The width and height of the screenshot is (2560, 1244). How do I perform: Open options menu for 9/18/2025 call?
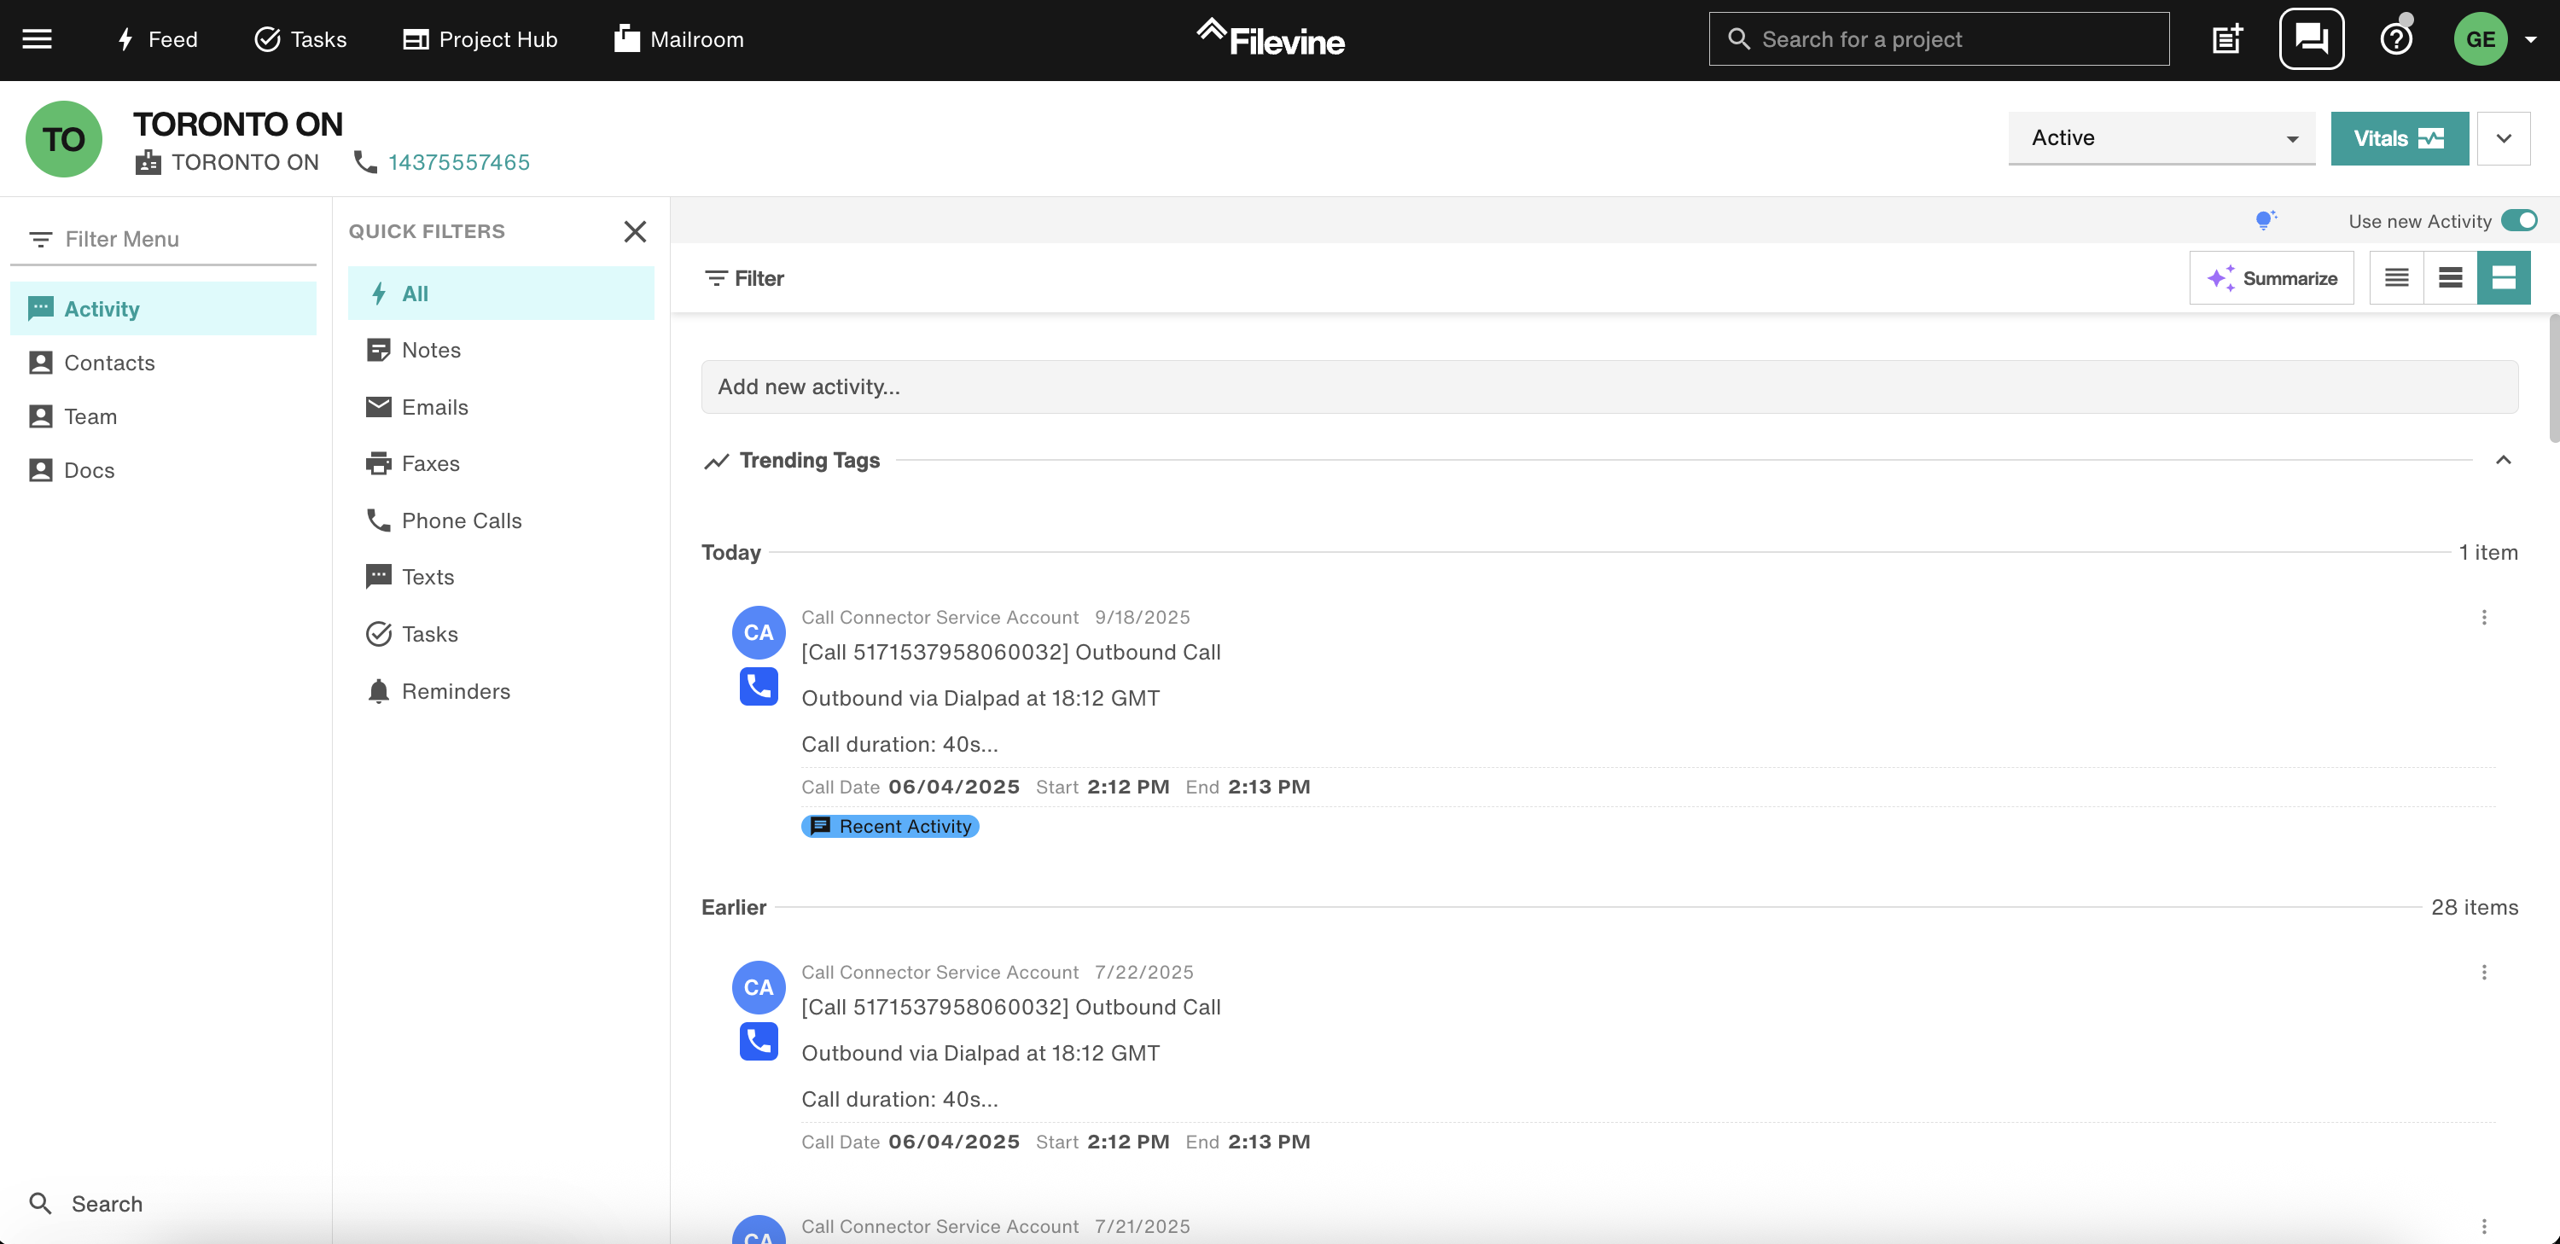pos(2484,617)
